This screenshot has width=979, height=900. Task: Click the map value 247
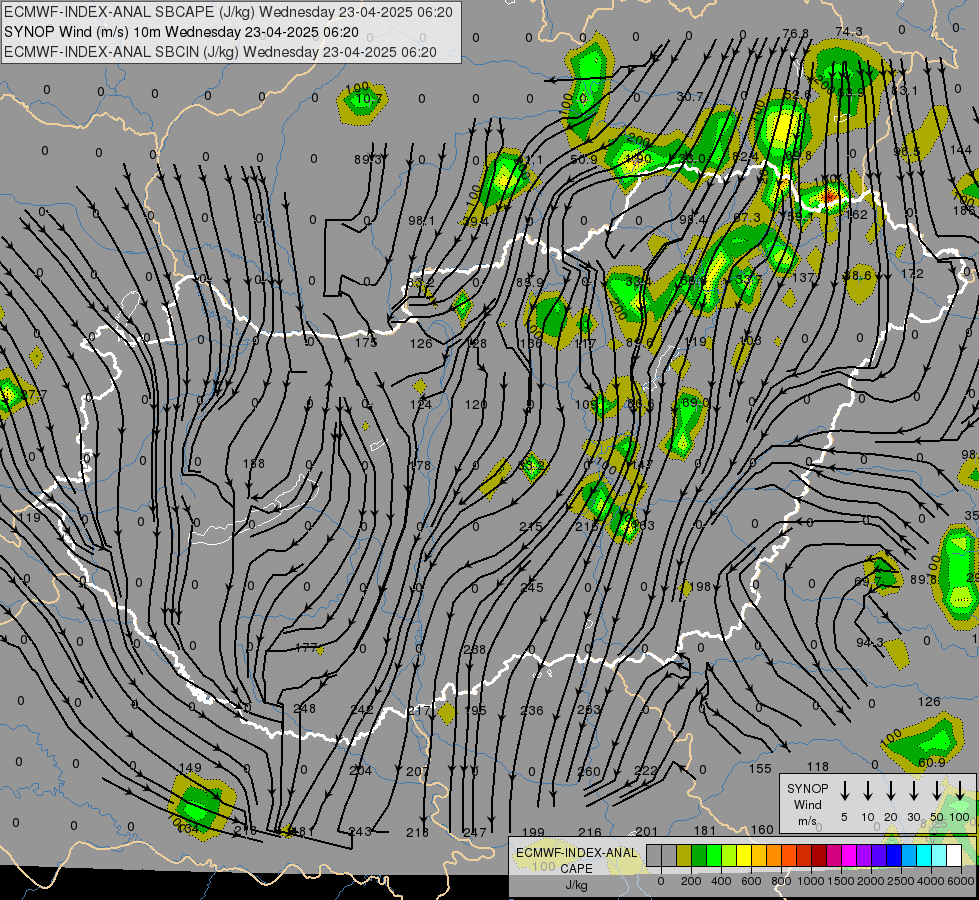[x=475, y=832]
